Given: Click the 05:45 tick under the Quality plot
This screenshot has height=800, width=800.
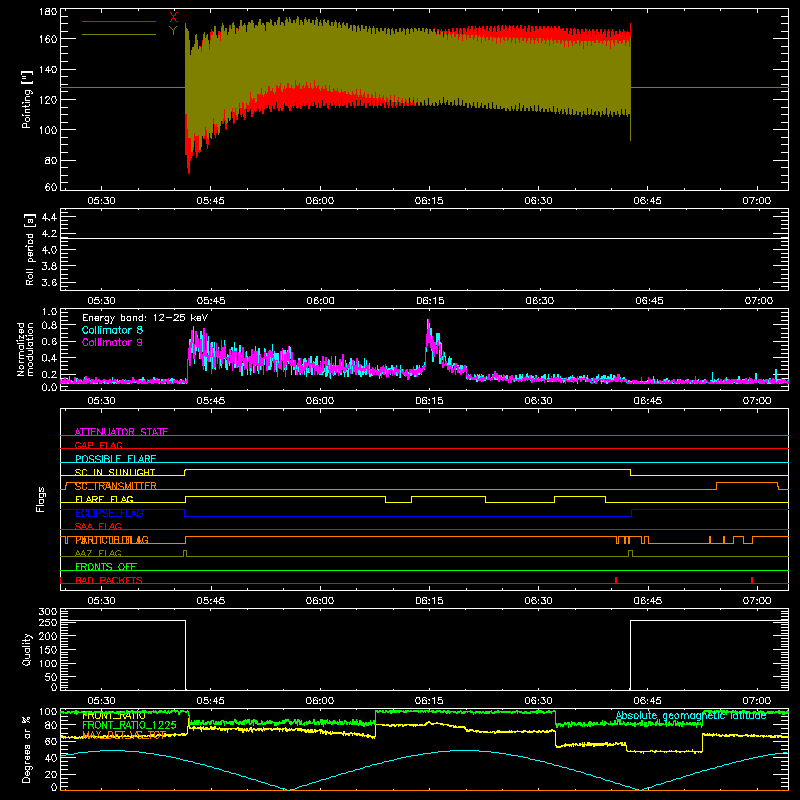Looking at the screenshot, I should pos(210,701).
